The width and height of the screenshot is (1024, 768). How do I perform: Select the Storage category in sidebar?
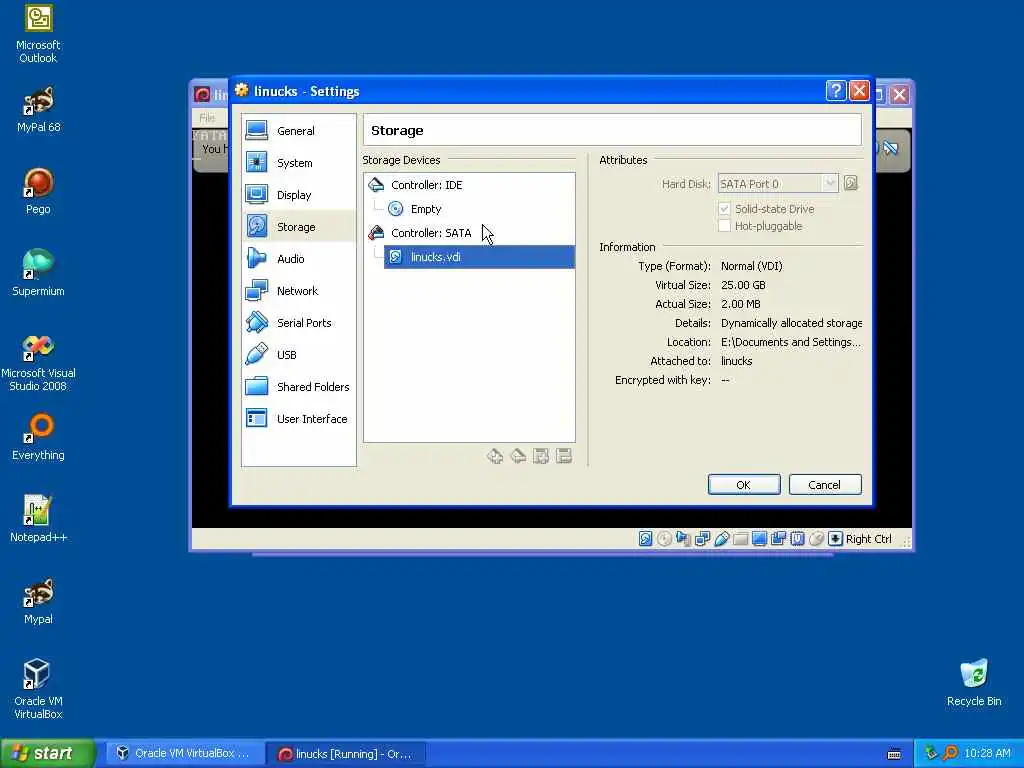point(299,227)
